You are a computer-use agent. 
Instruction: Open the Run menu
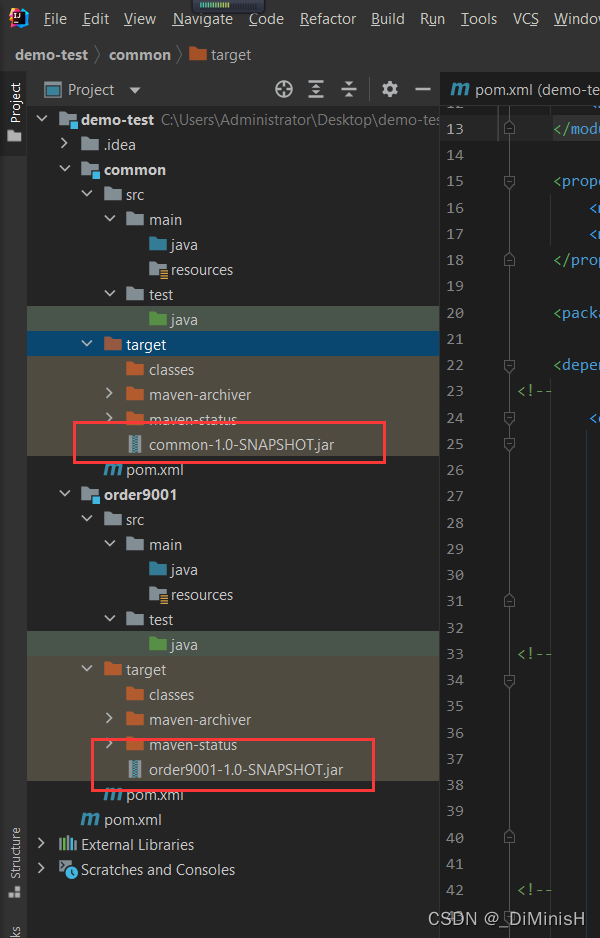(x=433, y=19)
